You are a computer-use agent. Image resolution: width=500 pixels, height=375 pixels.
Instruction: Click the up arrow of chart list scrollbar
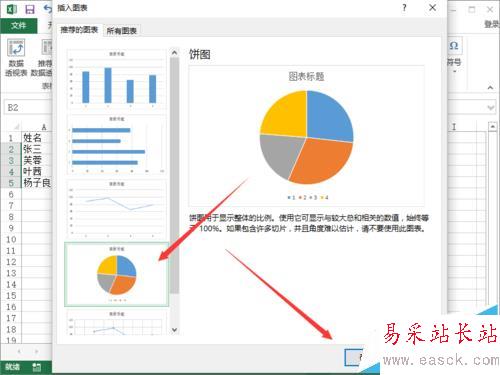[174, 53]
